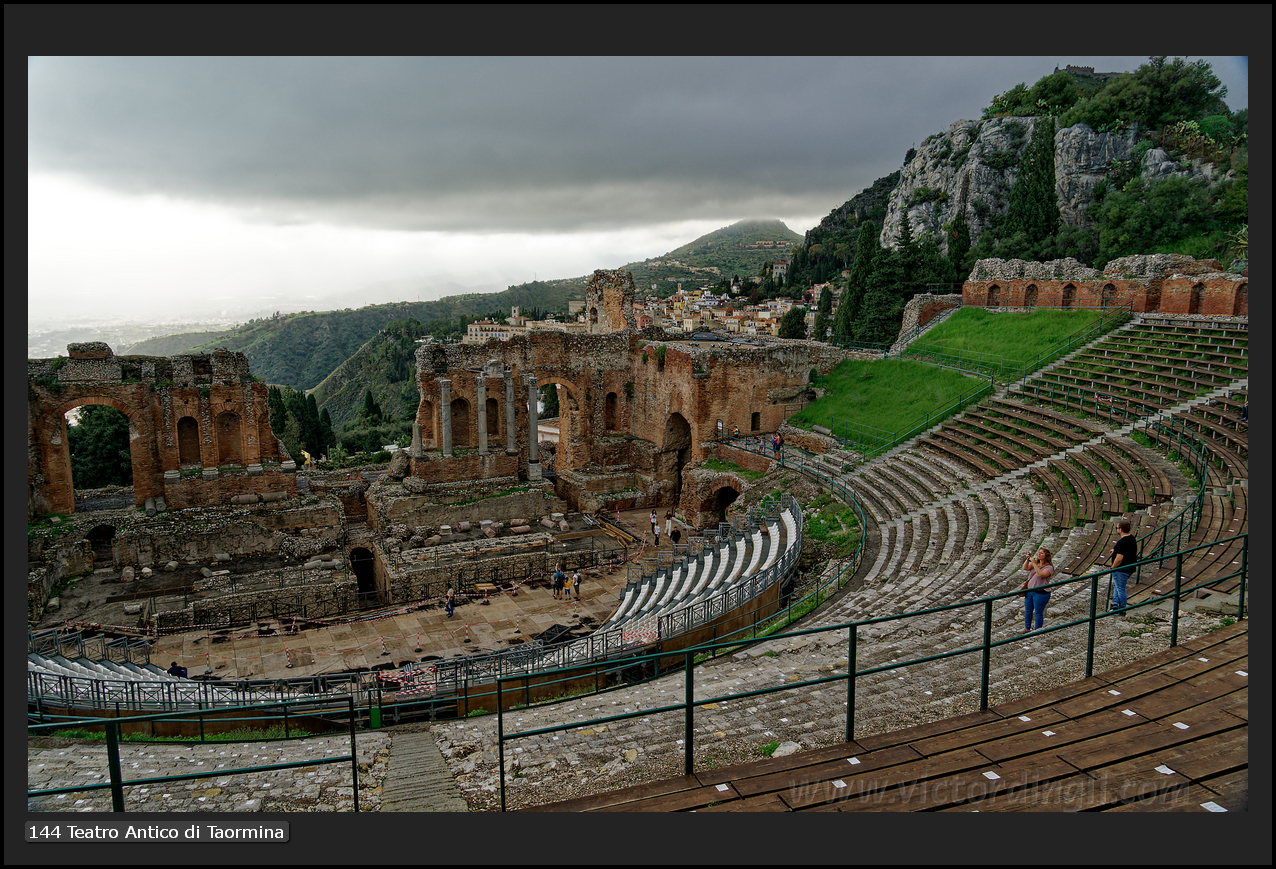Click the '144 Teatro Antico di Taormina' caption
The image size is (1276, 869).
click(156, 832)
